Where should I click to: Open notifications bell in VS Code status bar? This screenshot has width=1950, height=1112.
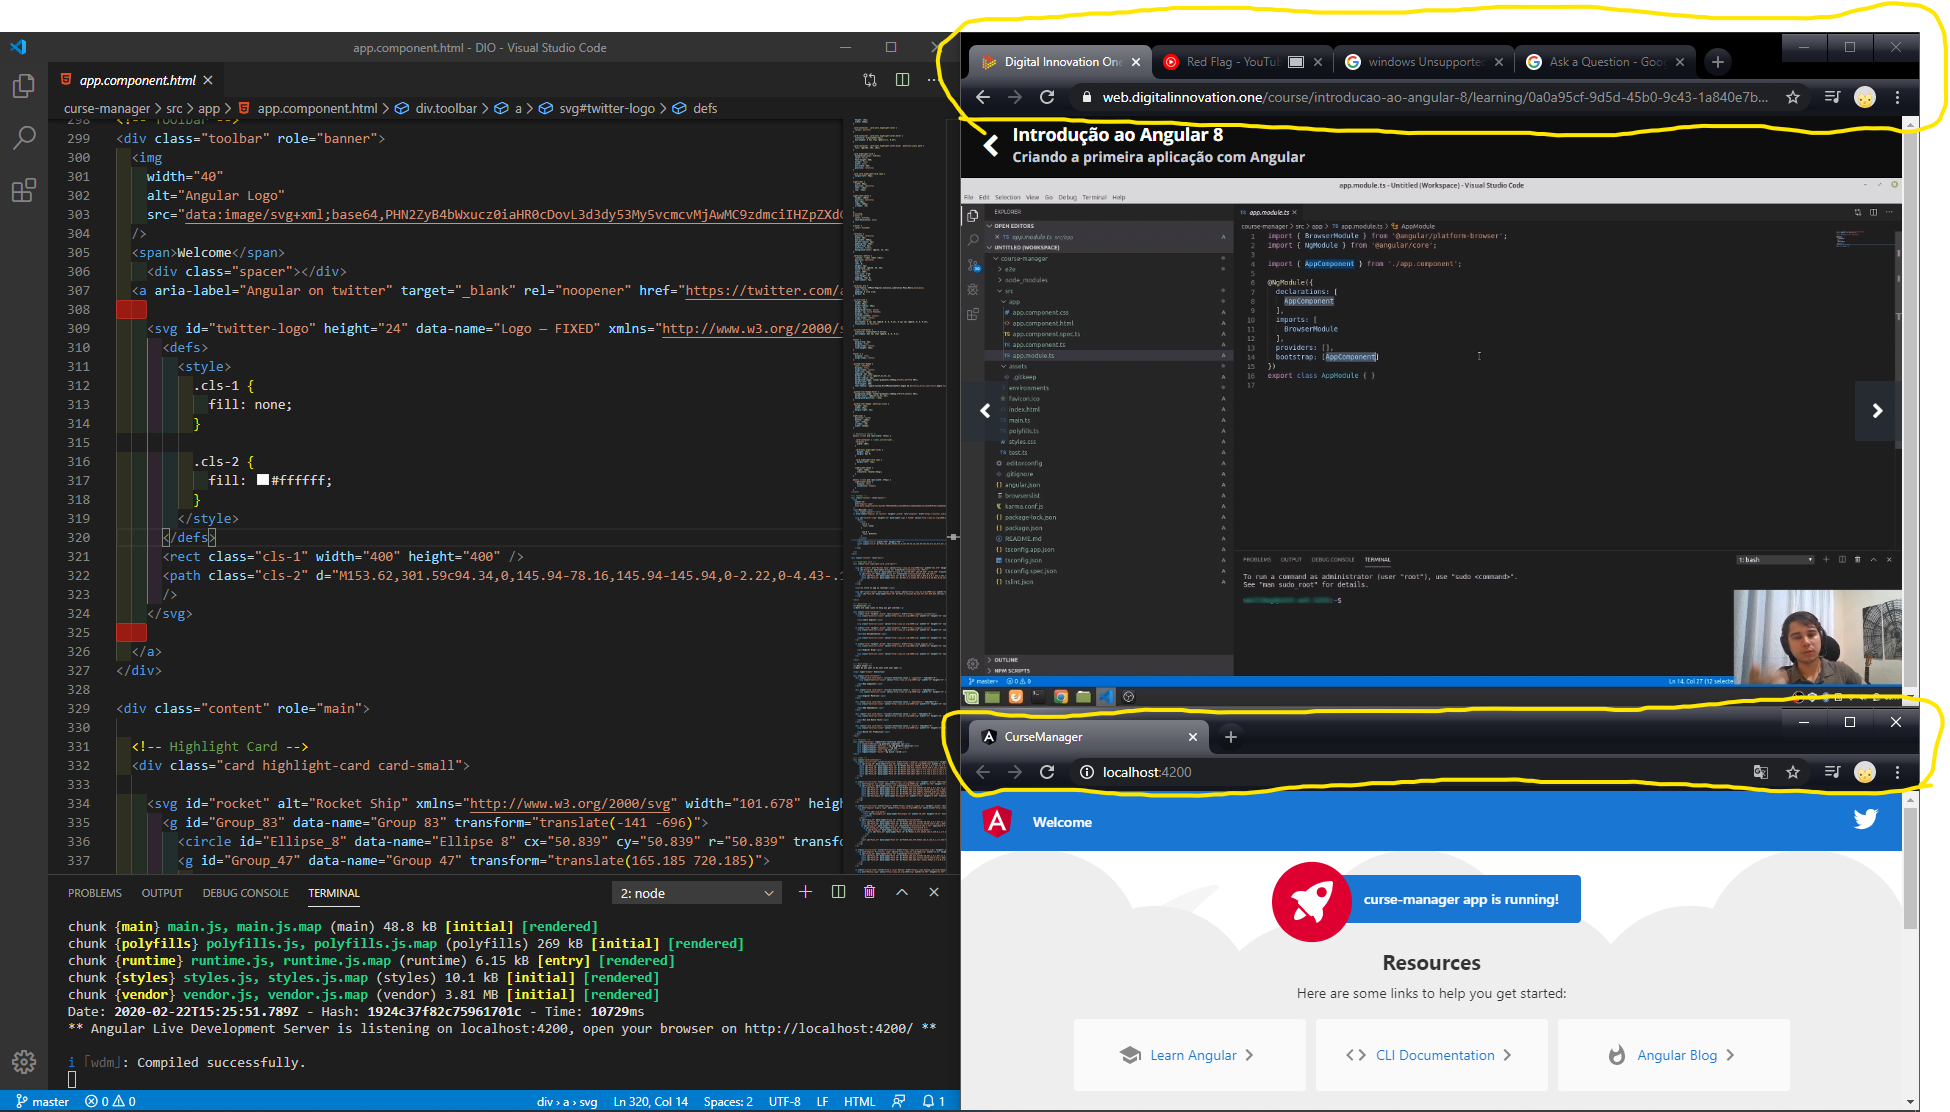pos(933,1101)
